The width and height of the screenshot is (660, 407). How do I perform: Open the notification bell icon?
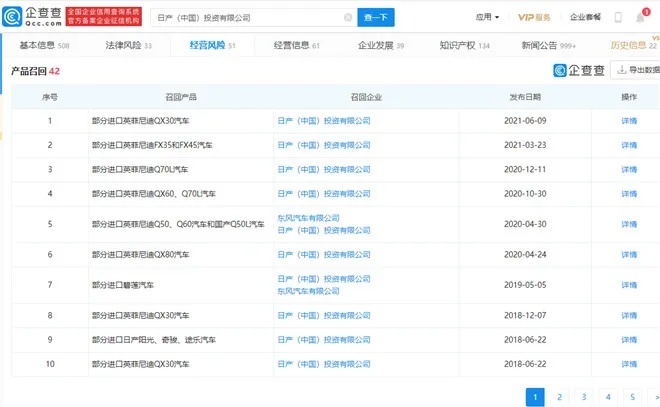640,18
